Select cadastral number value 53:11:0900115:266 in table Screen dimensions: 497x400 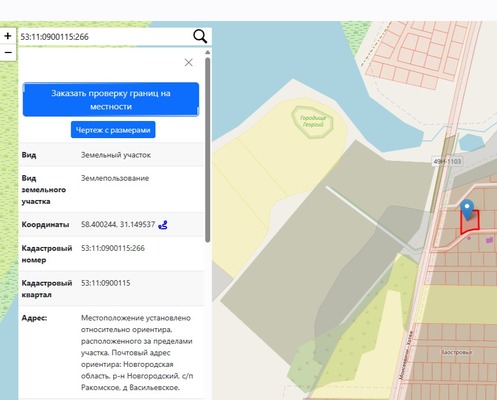(113, 248)
